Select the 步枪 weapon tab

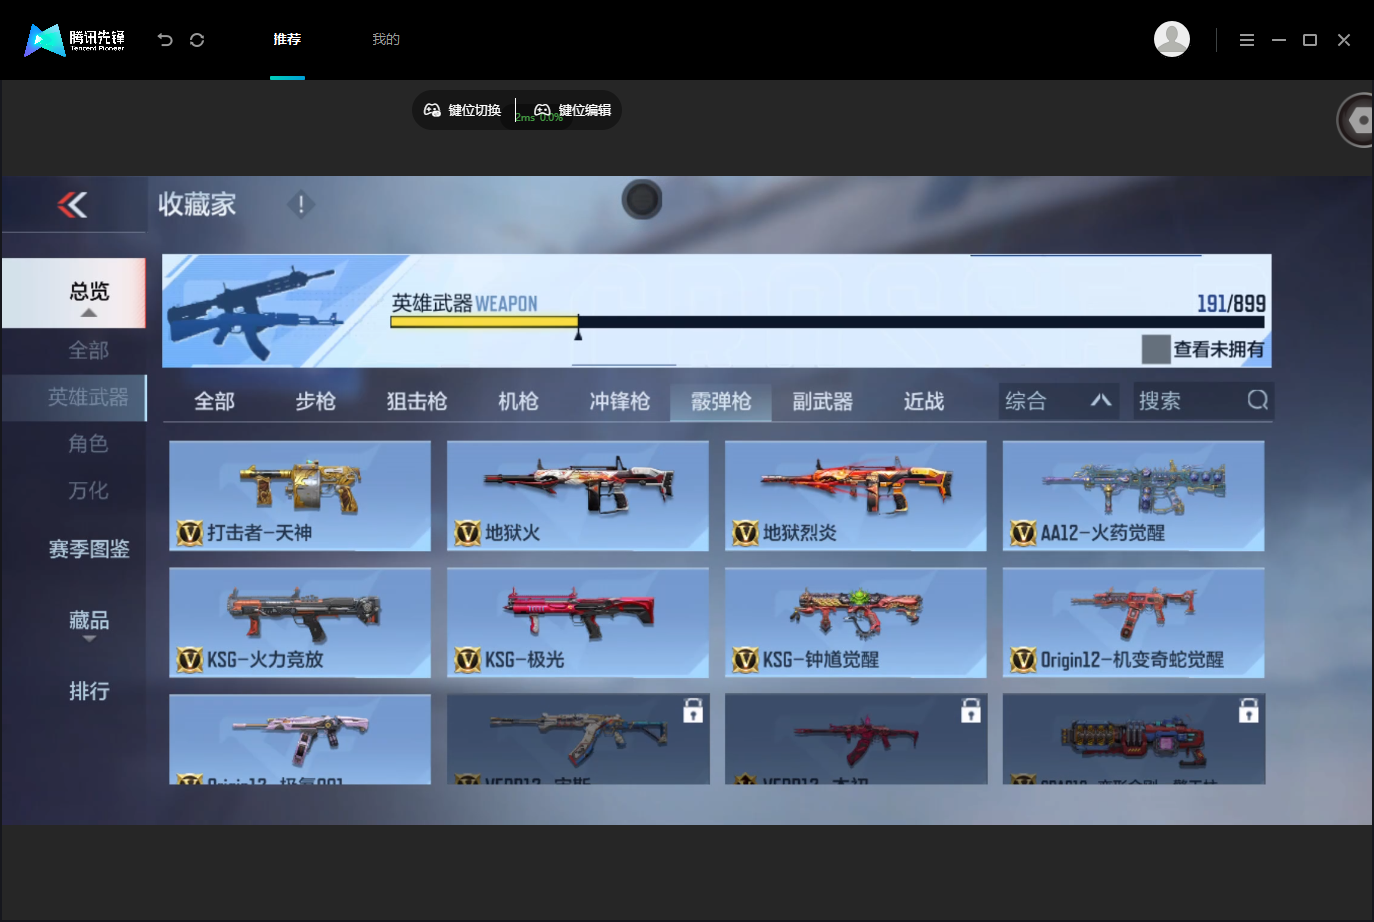pos(315,401)
